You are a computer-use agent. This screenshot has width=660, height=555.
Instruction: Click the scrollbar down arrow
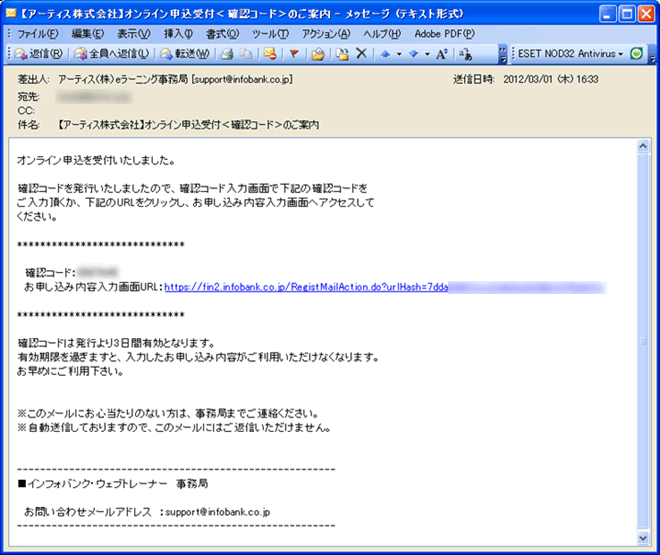tap(643, 538)
